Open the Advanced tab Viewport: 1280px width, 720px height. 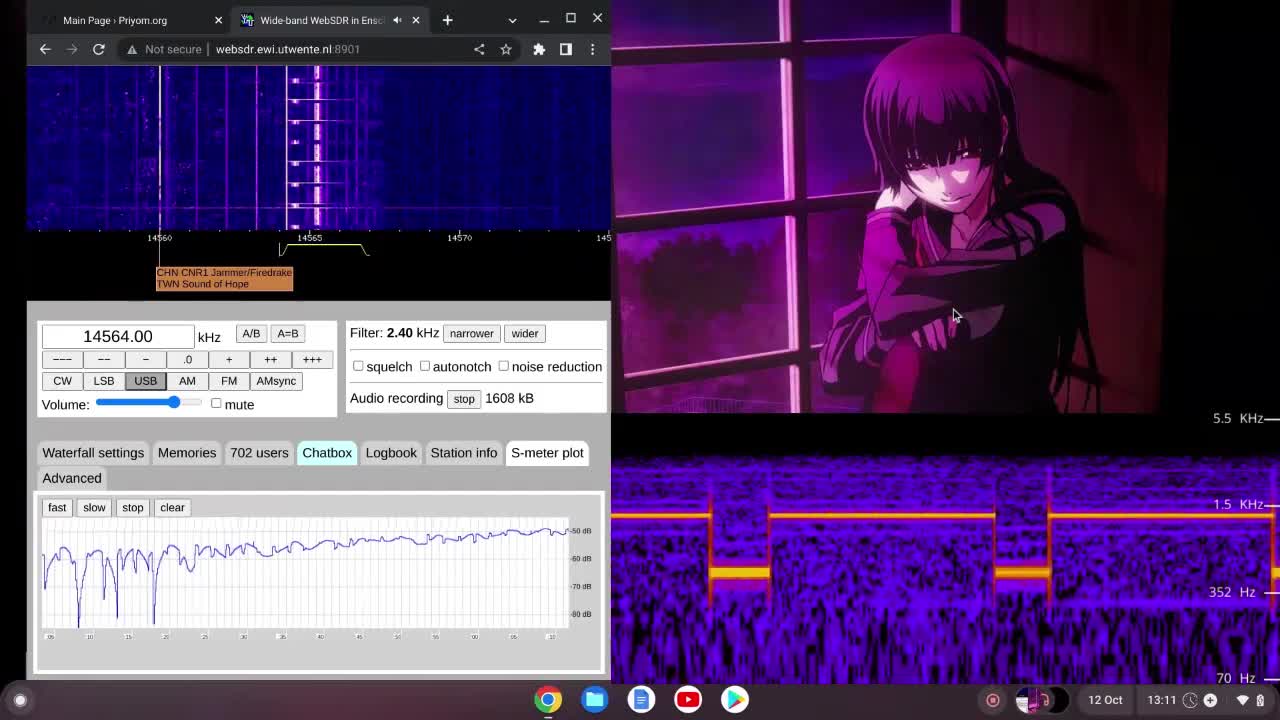tap(72, 478)
